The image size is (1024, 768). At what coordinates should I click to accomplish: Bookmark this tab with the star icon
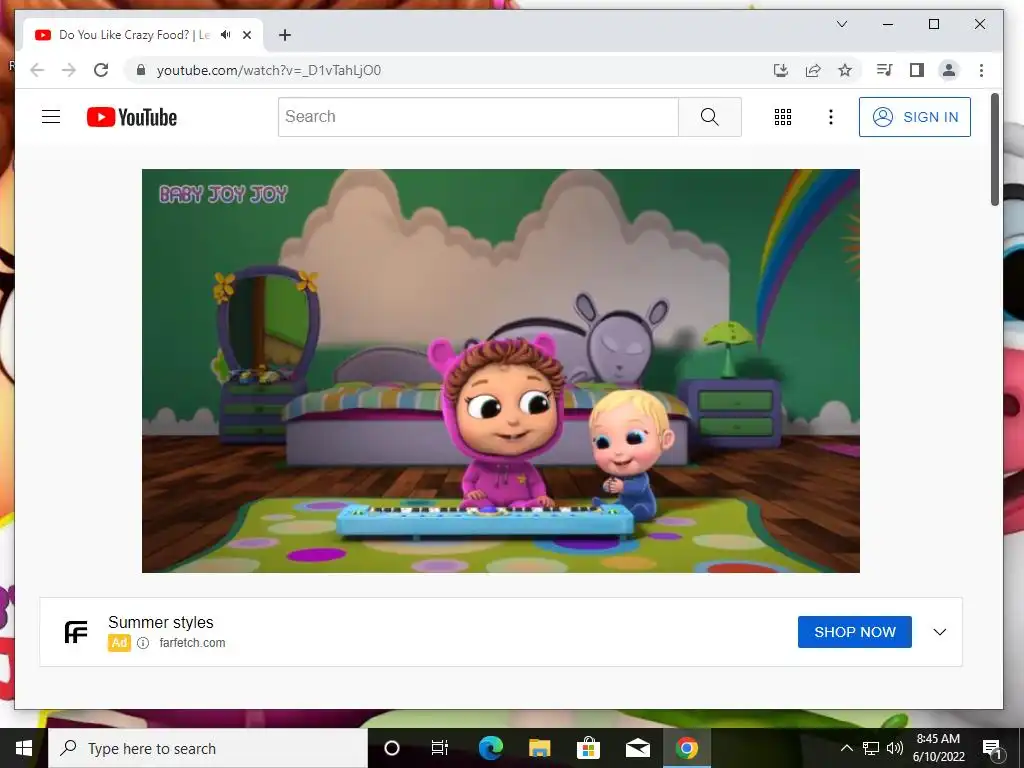(845, 70)
